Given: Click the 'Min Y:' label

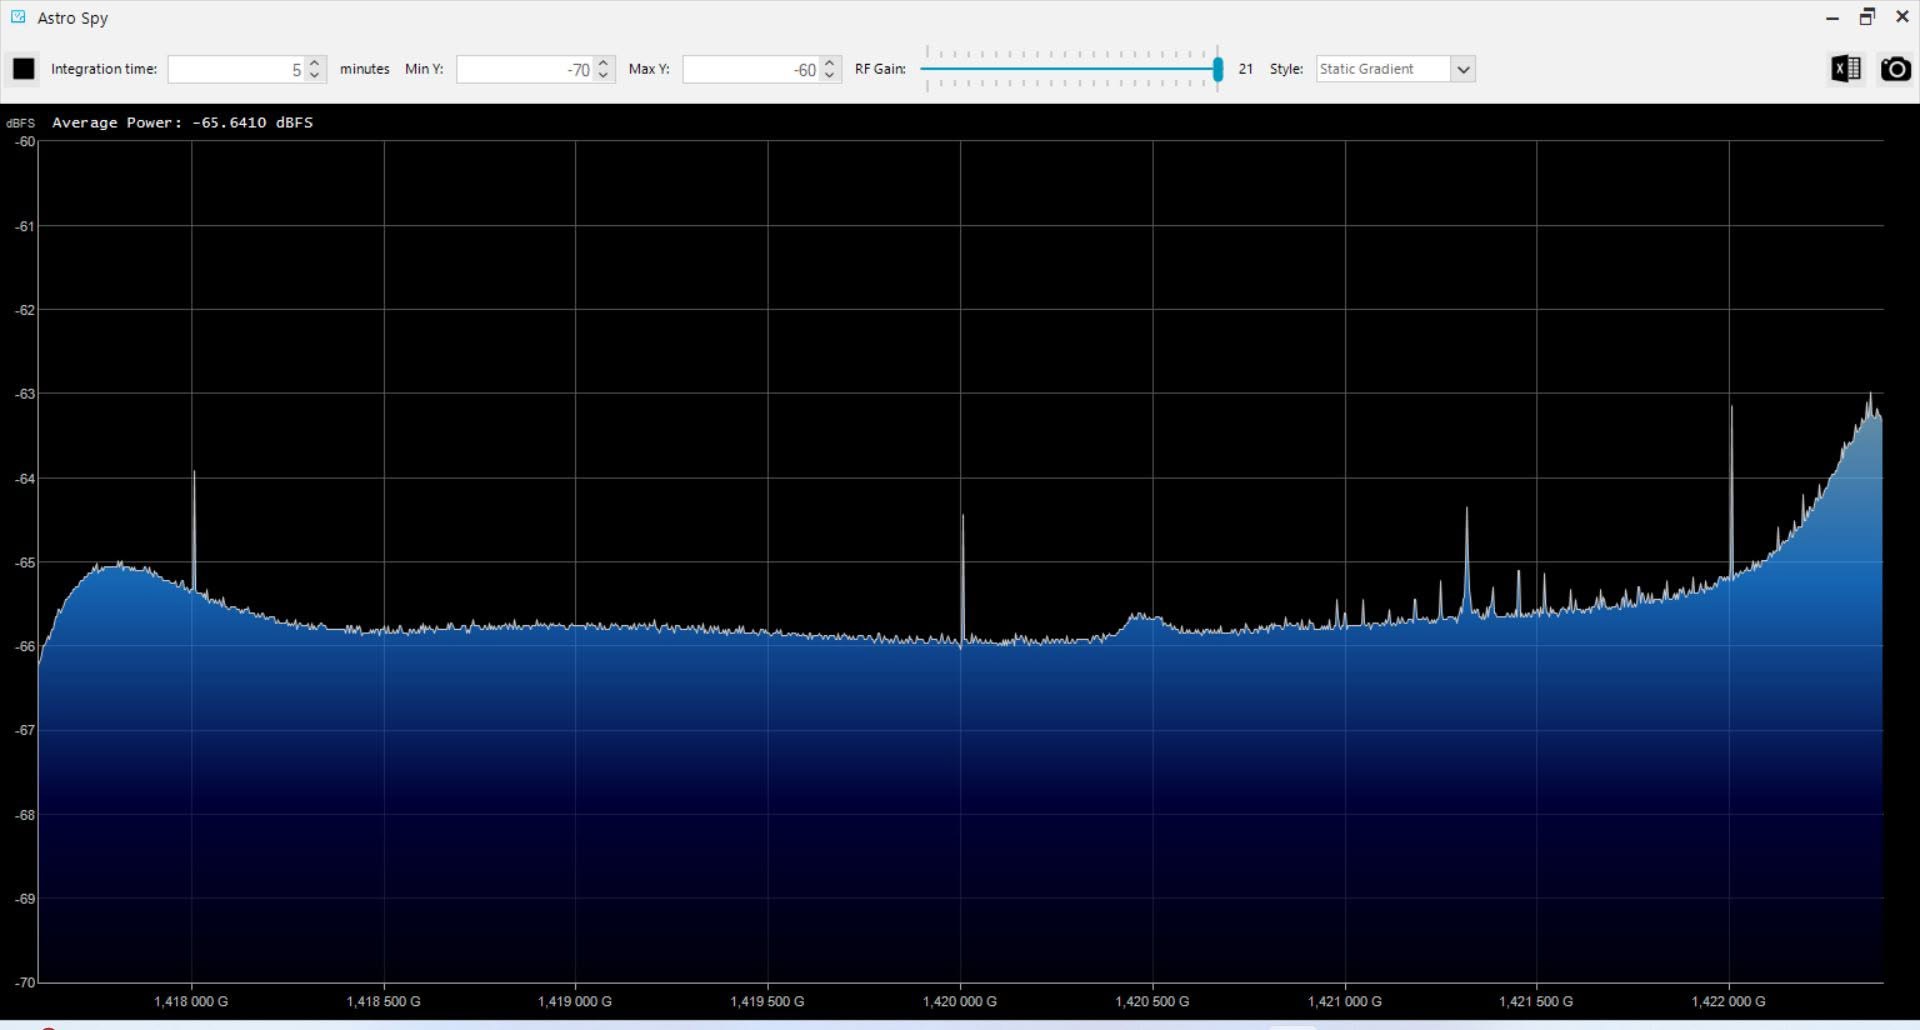Looking at the screenshot, I should click(x=424, y=69).
